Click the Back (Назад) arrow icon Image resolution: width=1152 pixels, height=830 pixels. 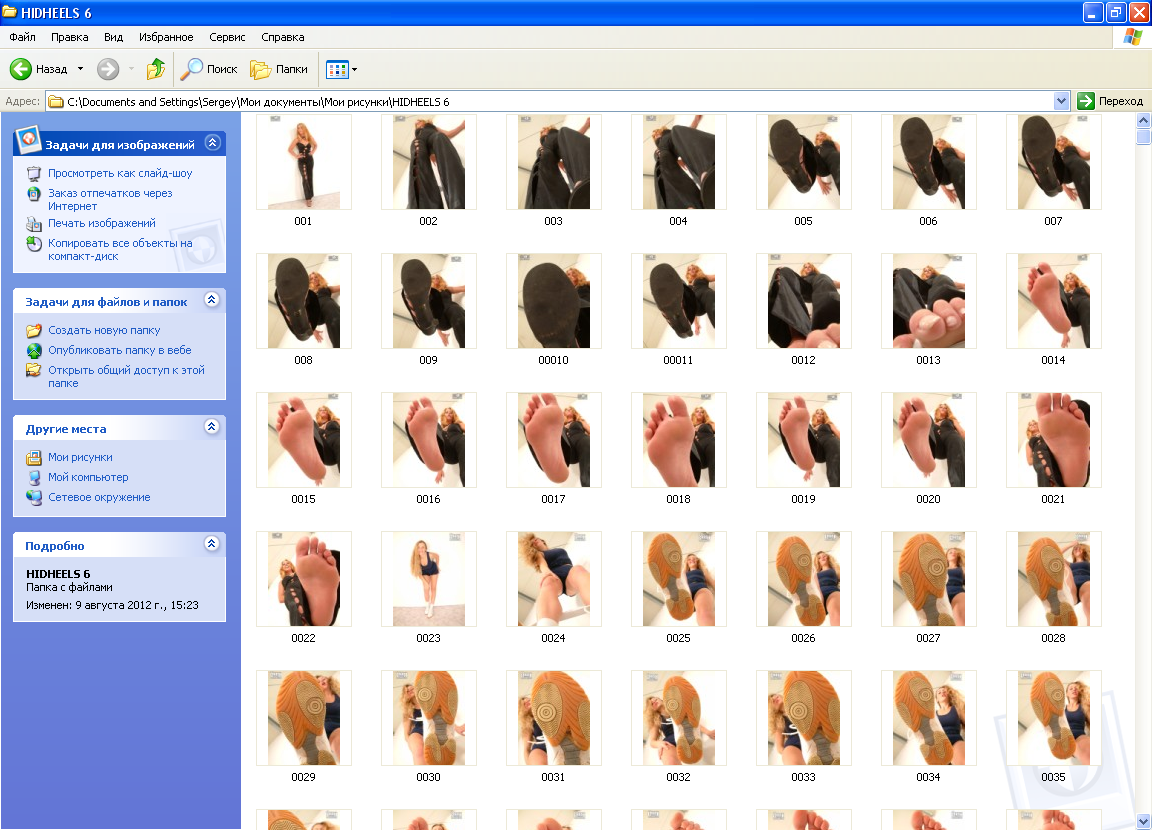coord(21,69)
